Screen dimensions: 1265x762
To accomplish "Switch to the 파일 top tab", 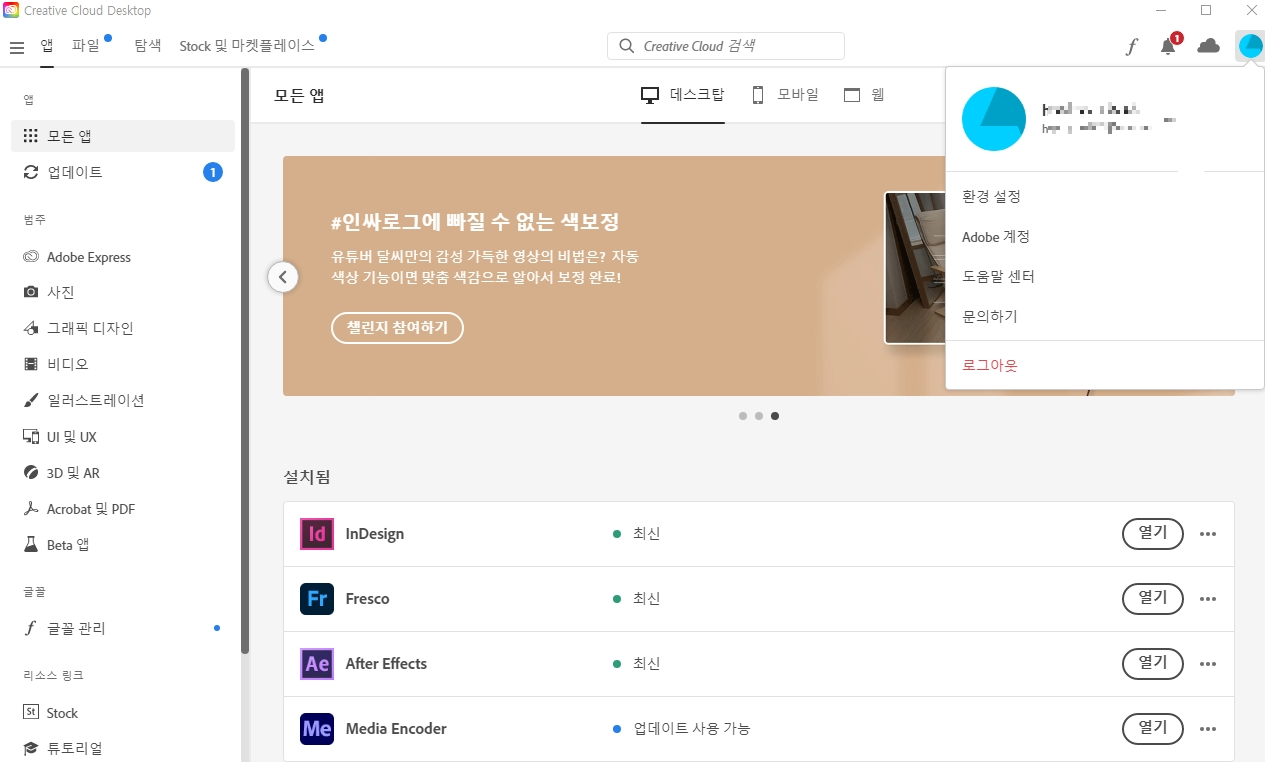I will 86,46.
